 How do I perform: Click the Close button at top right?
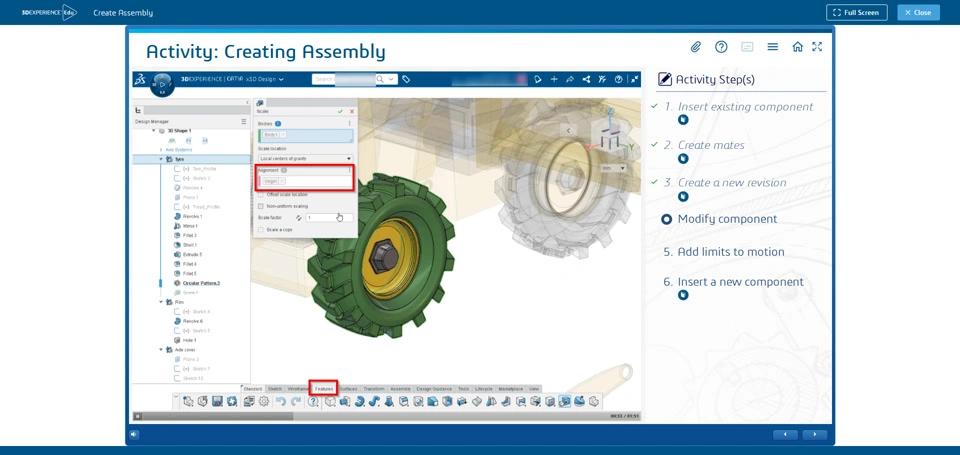(918, 12)
